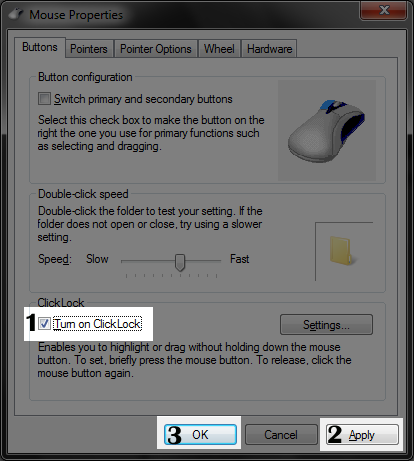This screenshot has height=461, width=414.
Task: Click the Switch primary buttons label text
Action: coord(143,99)
